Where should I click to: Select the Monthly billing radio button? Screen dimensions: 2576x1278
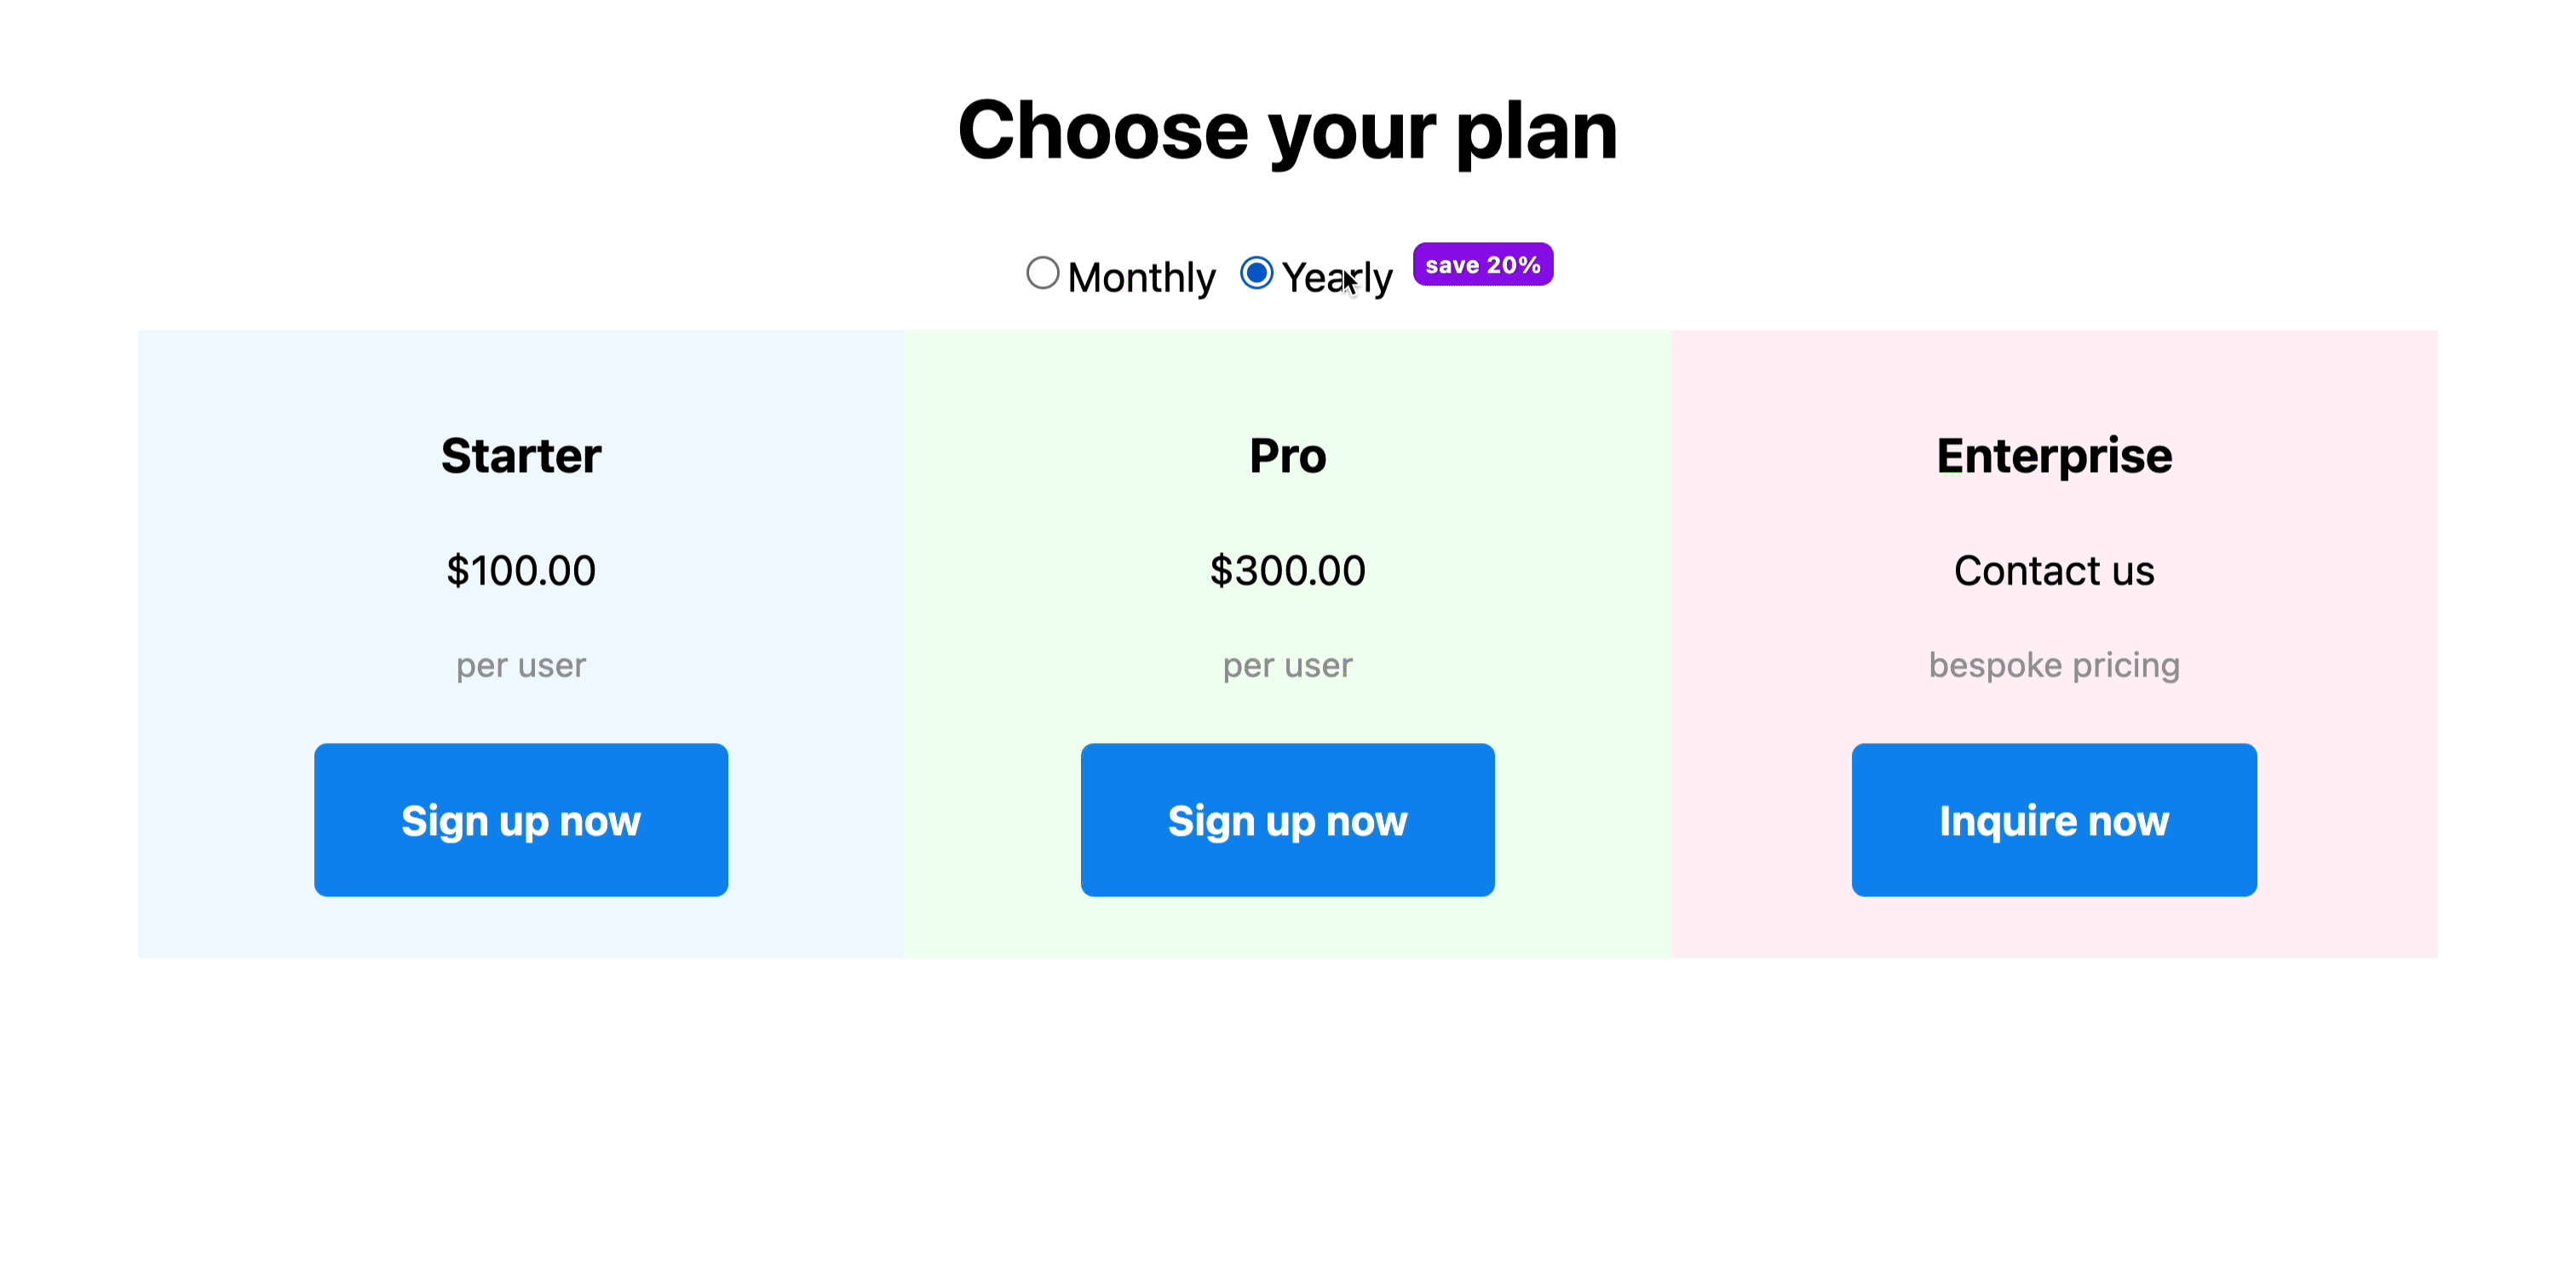pos(1043,273)
